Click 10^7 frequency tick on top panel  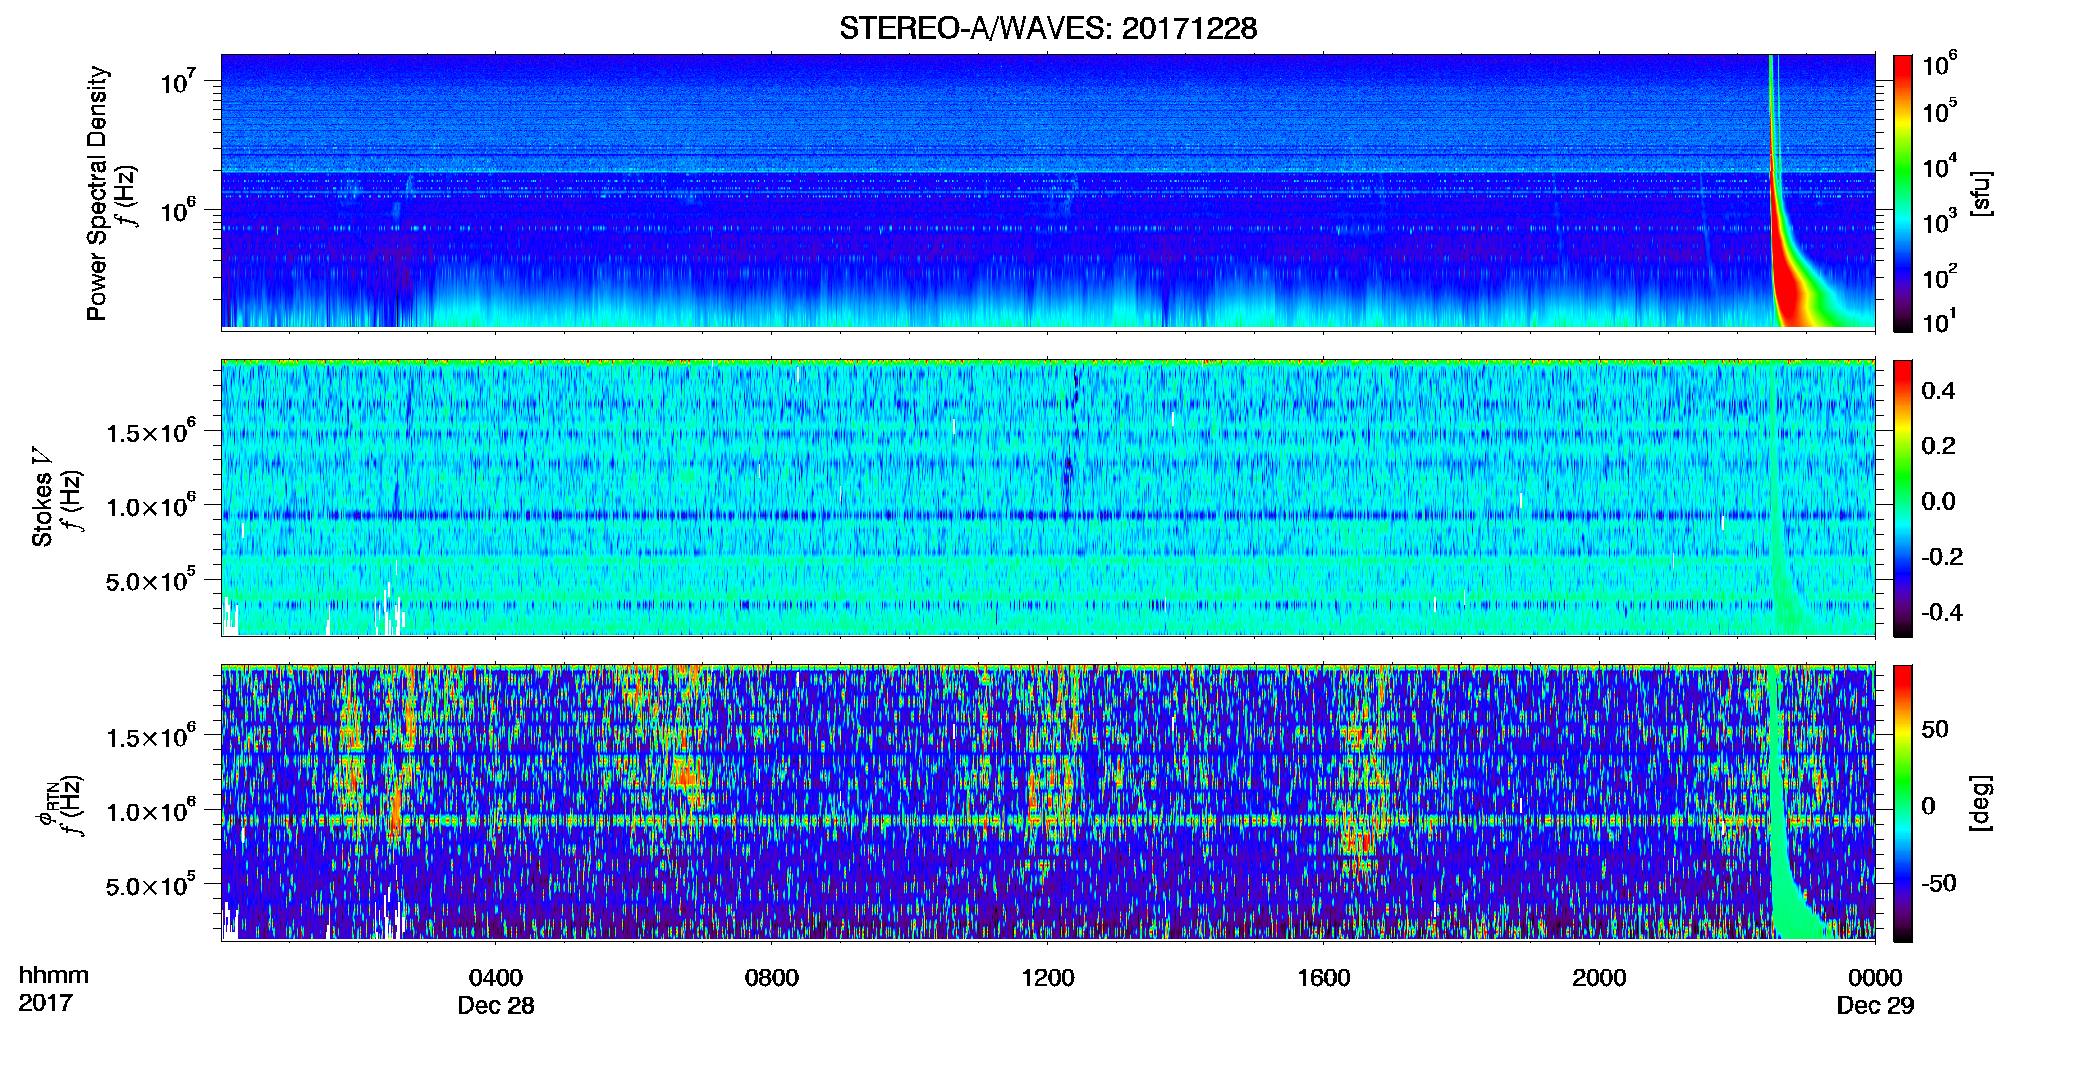click(178, 82)
